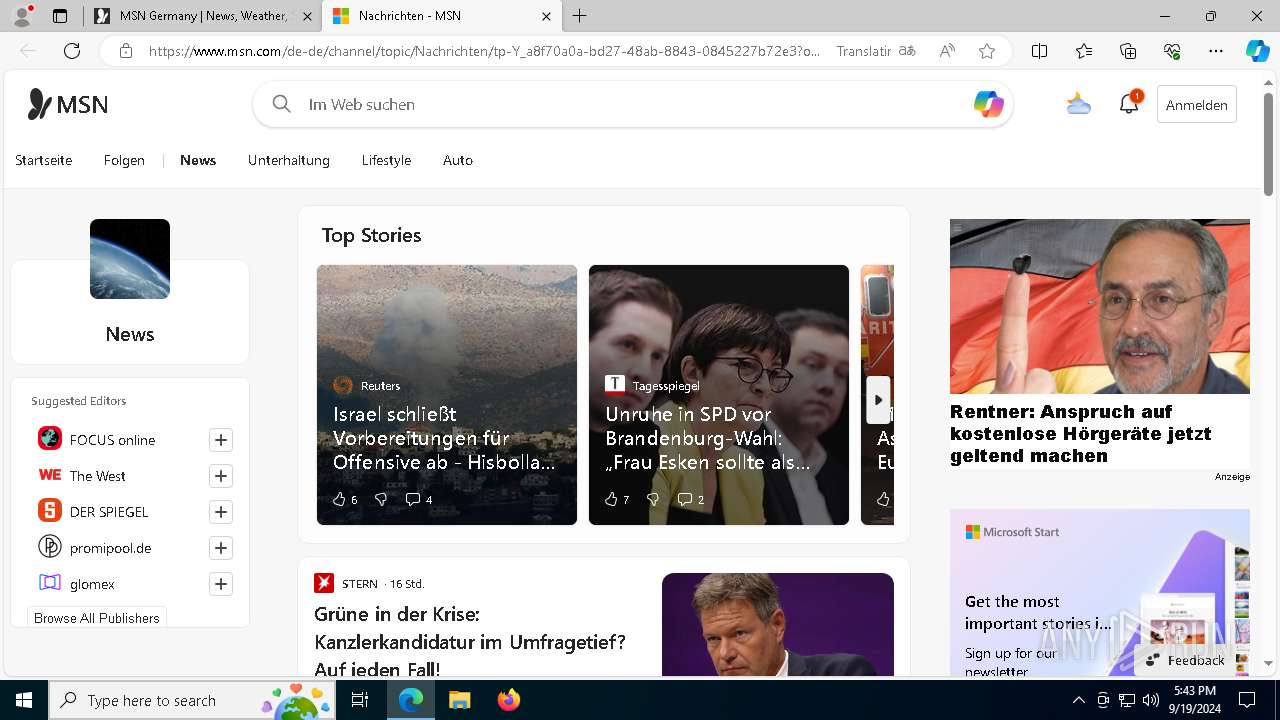Focus the Im Web suchen search field
1280x720 pixels.
[633, 104]
